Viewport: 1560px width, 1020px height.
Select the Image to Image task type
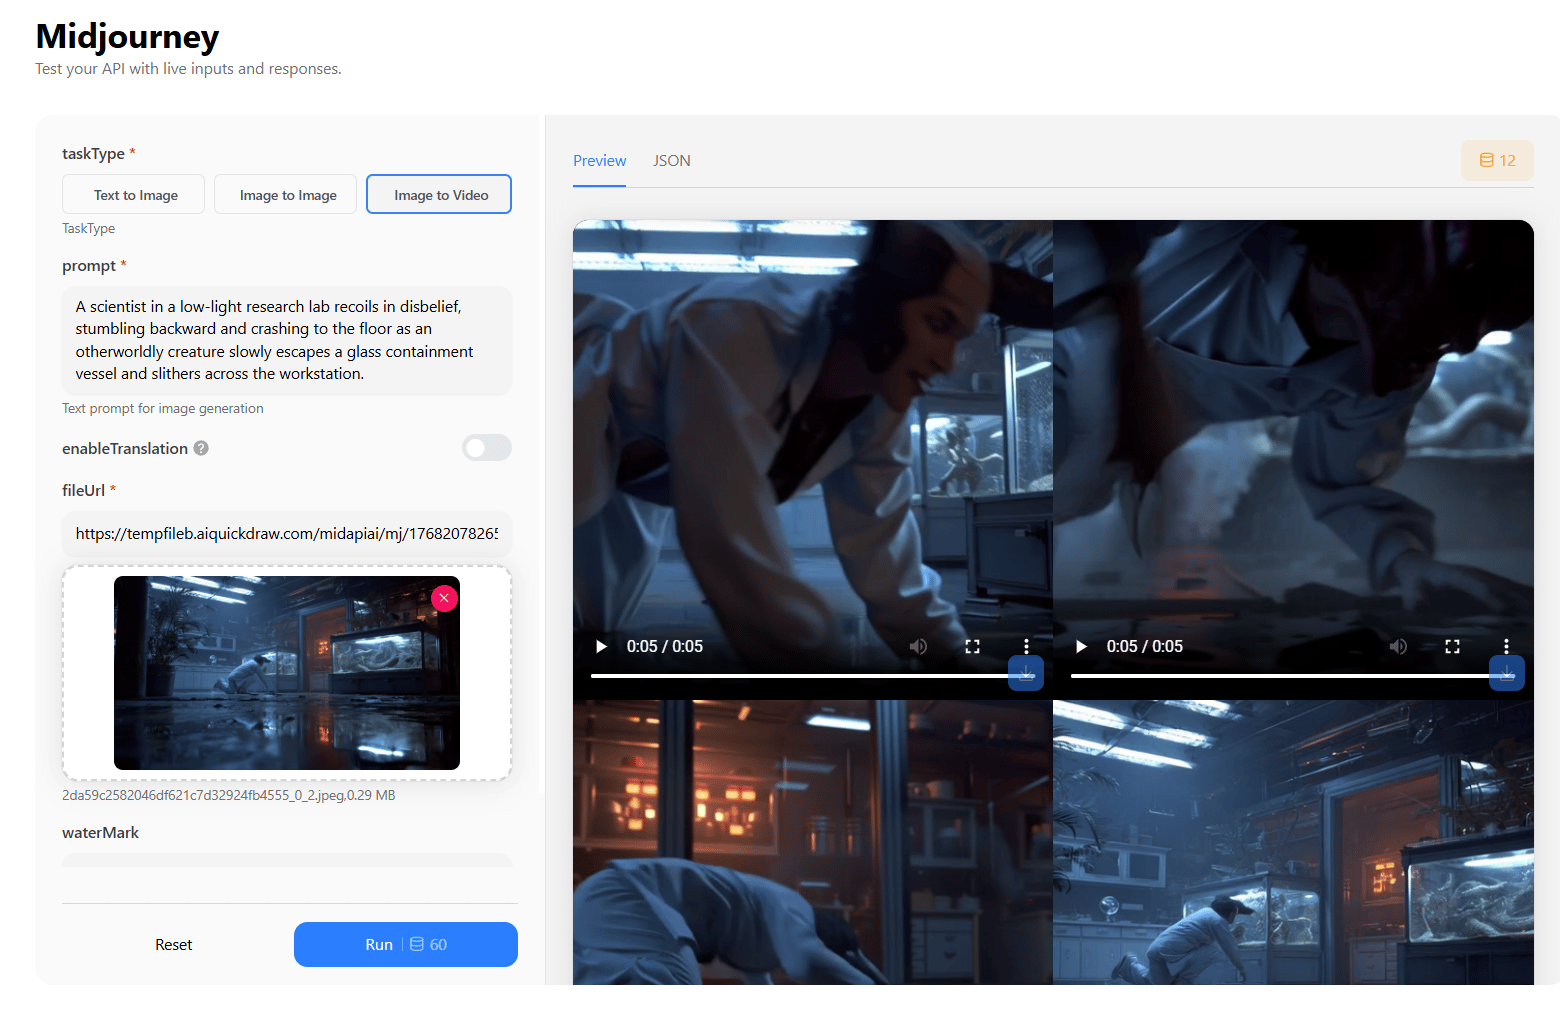[x=286, y=194]
